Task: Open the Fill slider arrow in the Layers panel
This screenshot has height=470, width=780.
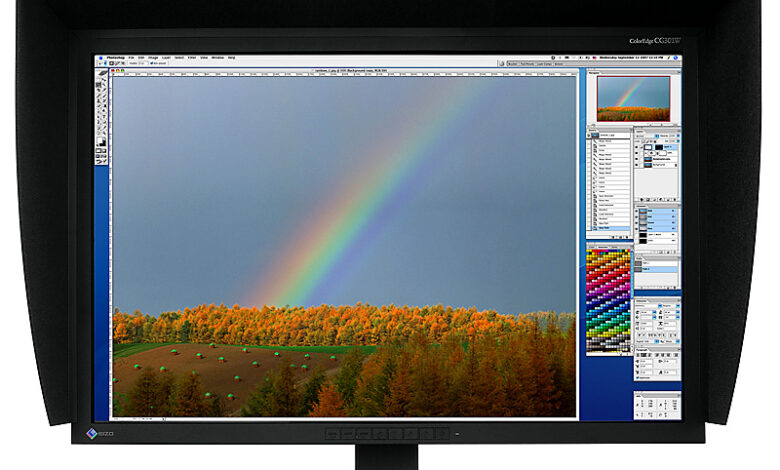Action: pyautogui.click(x=678, y=141)
